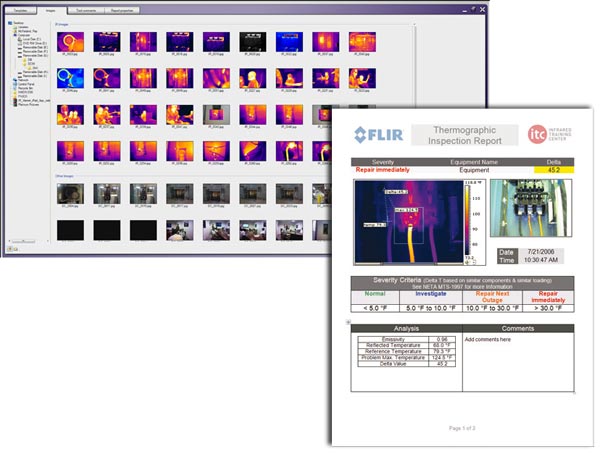Viewport: 600px width, 454px height.
Task: Click the Emissivity value 0.96
Action: tap(442, 340)
